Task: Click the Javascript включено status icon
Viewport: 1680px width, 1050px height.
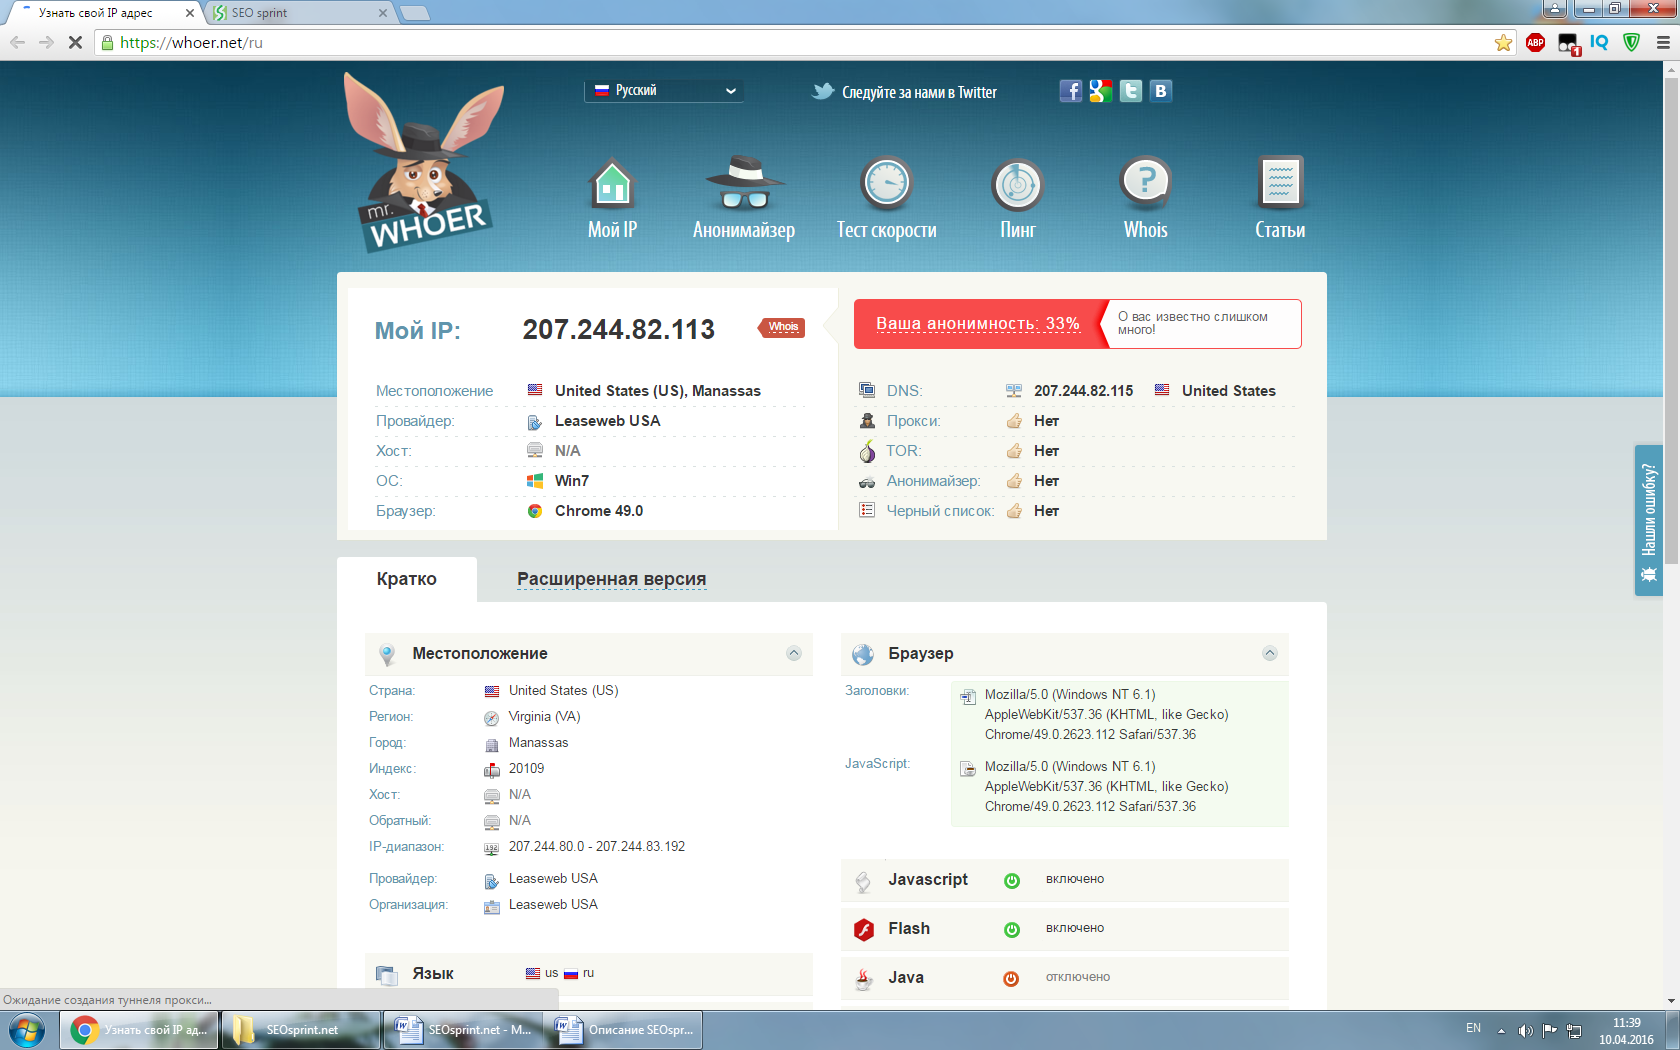Action: (1011, 880)
